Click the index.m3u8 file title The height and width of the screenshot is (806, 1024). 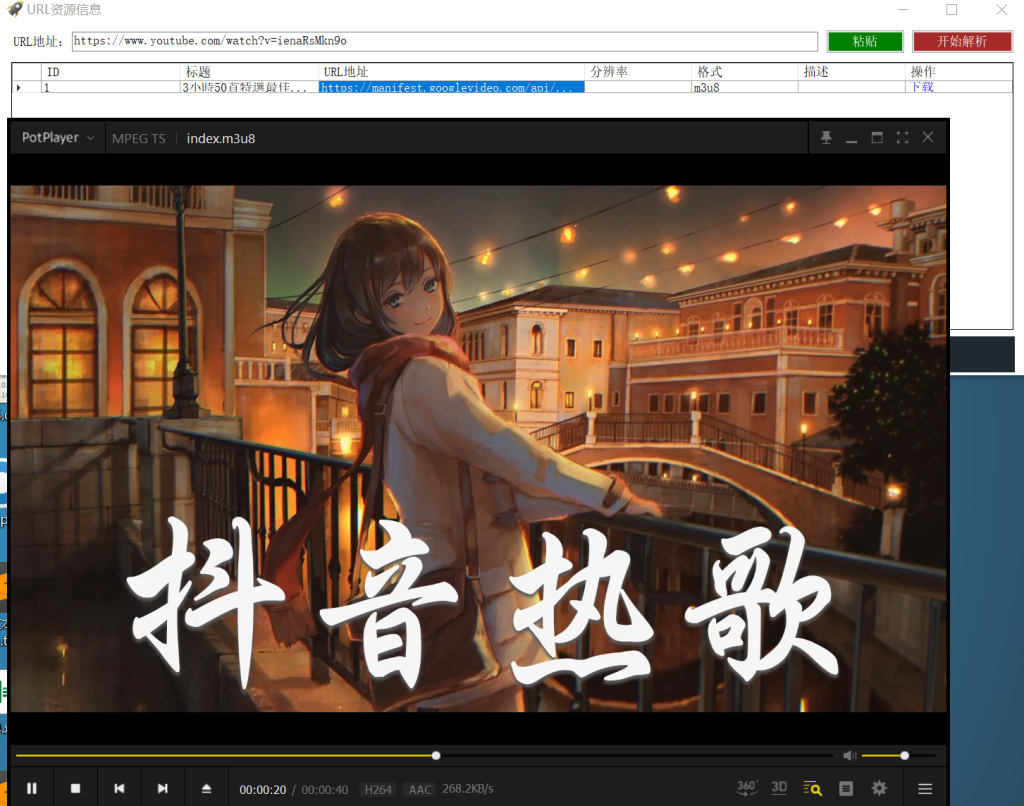point(221,138)
